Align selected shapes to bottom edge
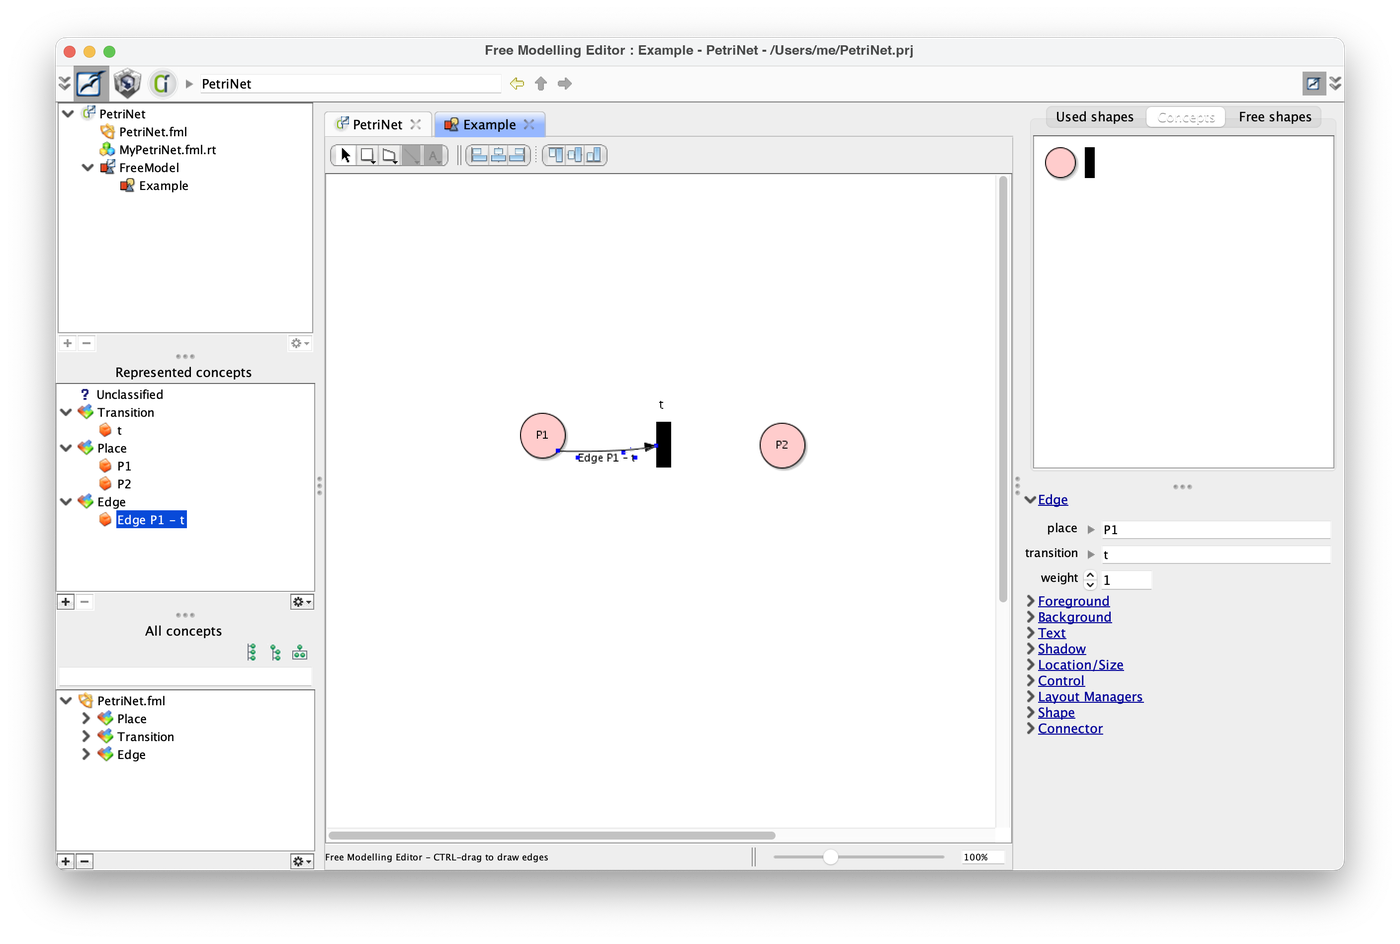The image size is (1400, 944). coord(594,155)
